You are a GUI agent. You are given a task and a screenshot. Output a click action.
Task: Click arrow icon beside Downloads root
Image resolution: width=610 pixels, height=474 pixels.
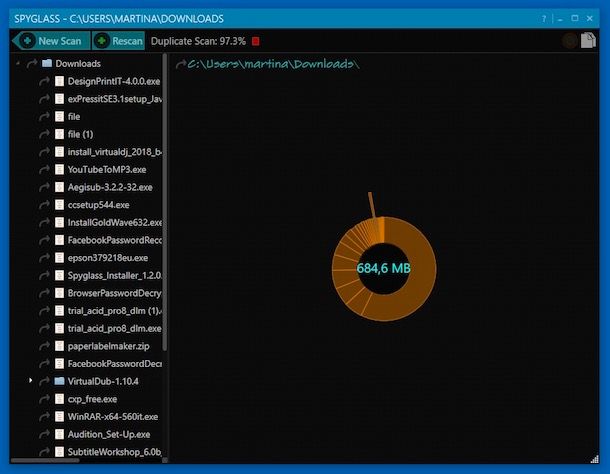click(x=32, y=63)
